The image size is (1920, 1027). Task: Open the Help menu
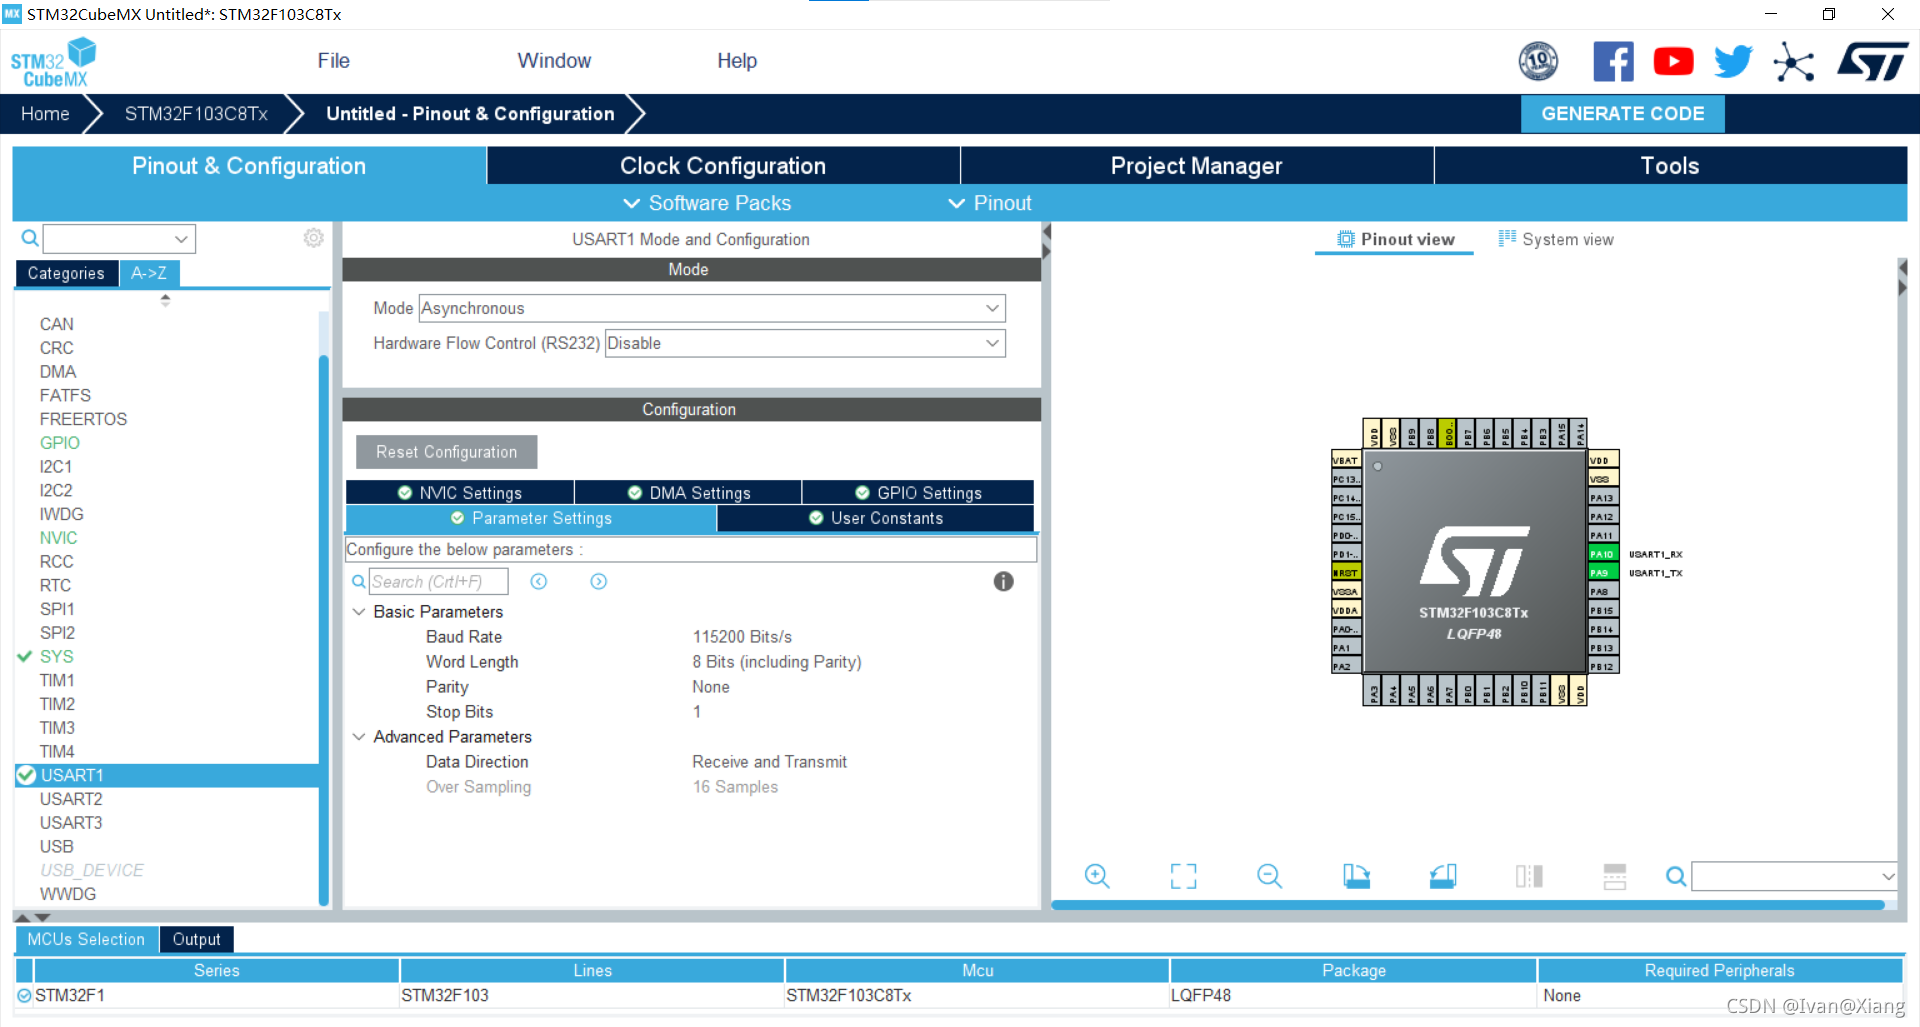(737, 61)
